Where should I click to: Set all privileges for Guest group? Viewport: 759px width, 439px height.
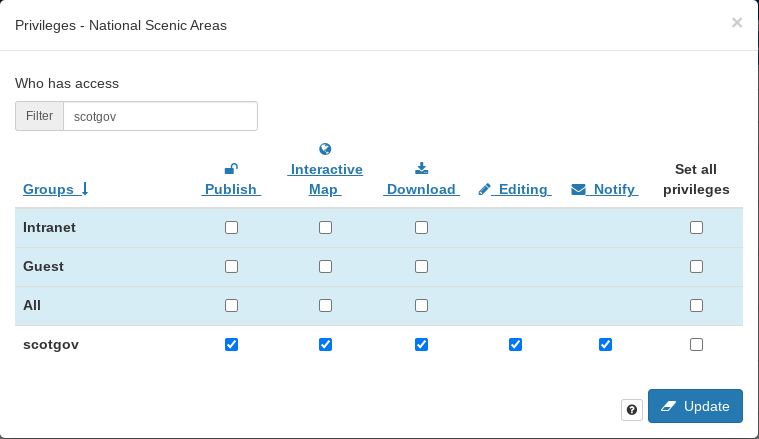697,267
